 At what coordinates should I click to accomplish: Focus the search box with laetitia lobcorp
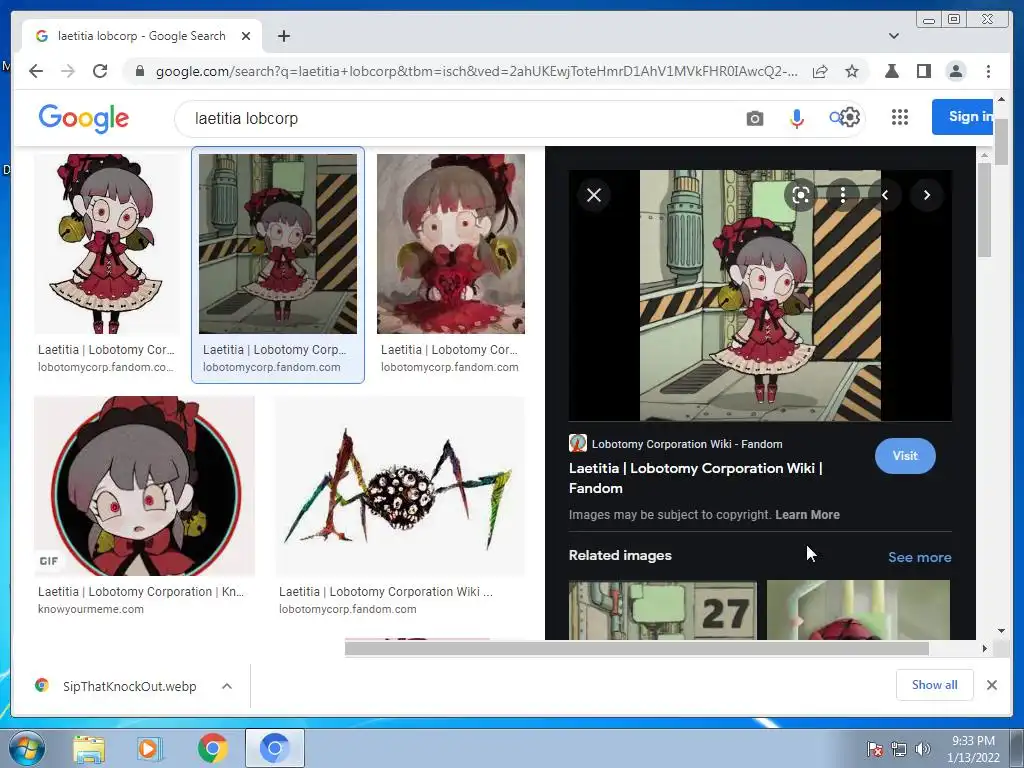pyautogui.click(x=457, y=119)
